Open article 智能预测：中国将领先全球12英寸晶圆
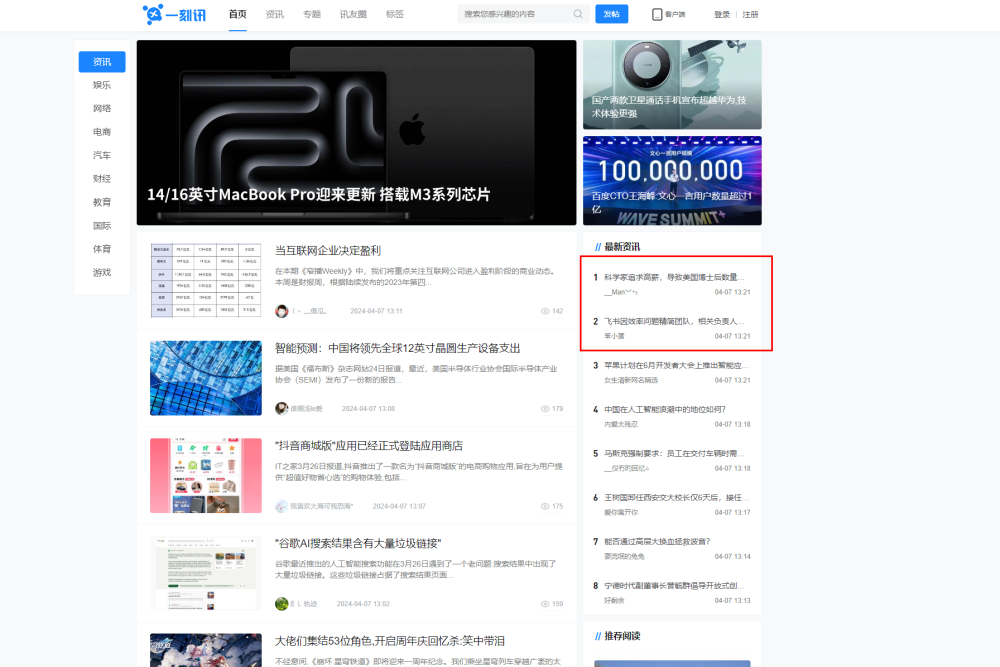This screenshot has height=667, width=1000. click(397, 348)
